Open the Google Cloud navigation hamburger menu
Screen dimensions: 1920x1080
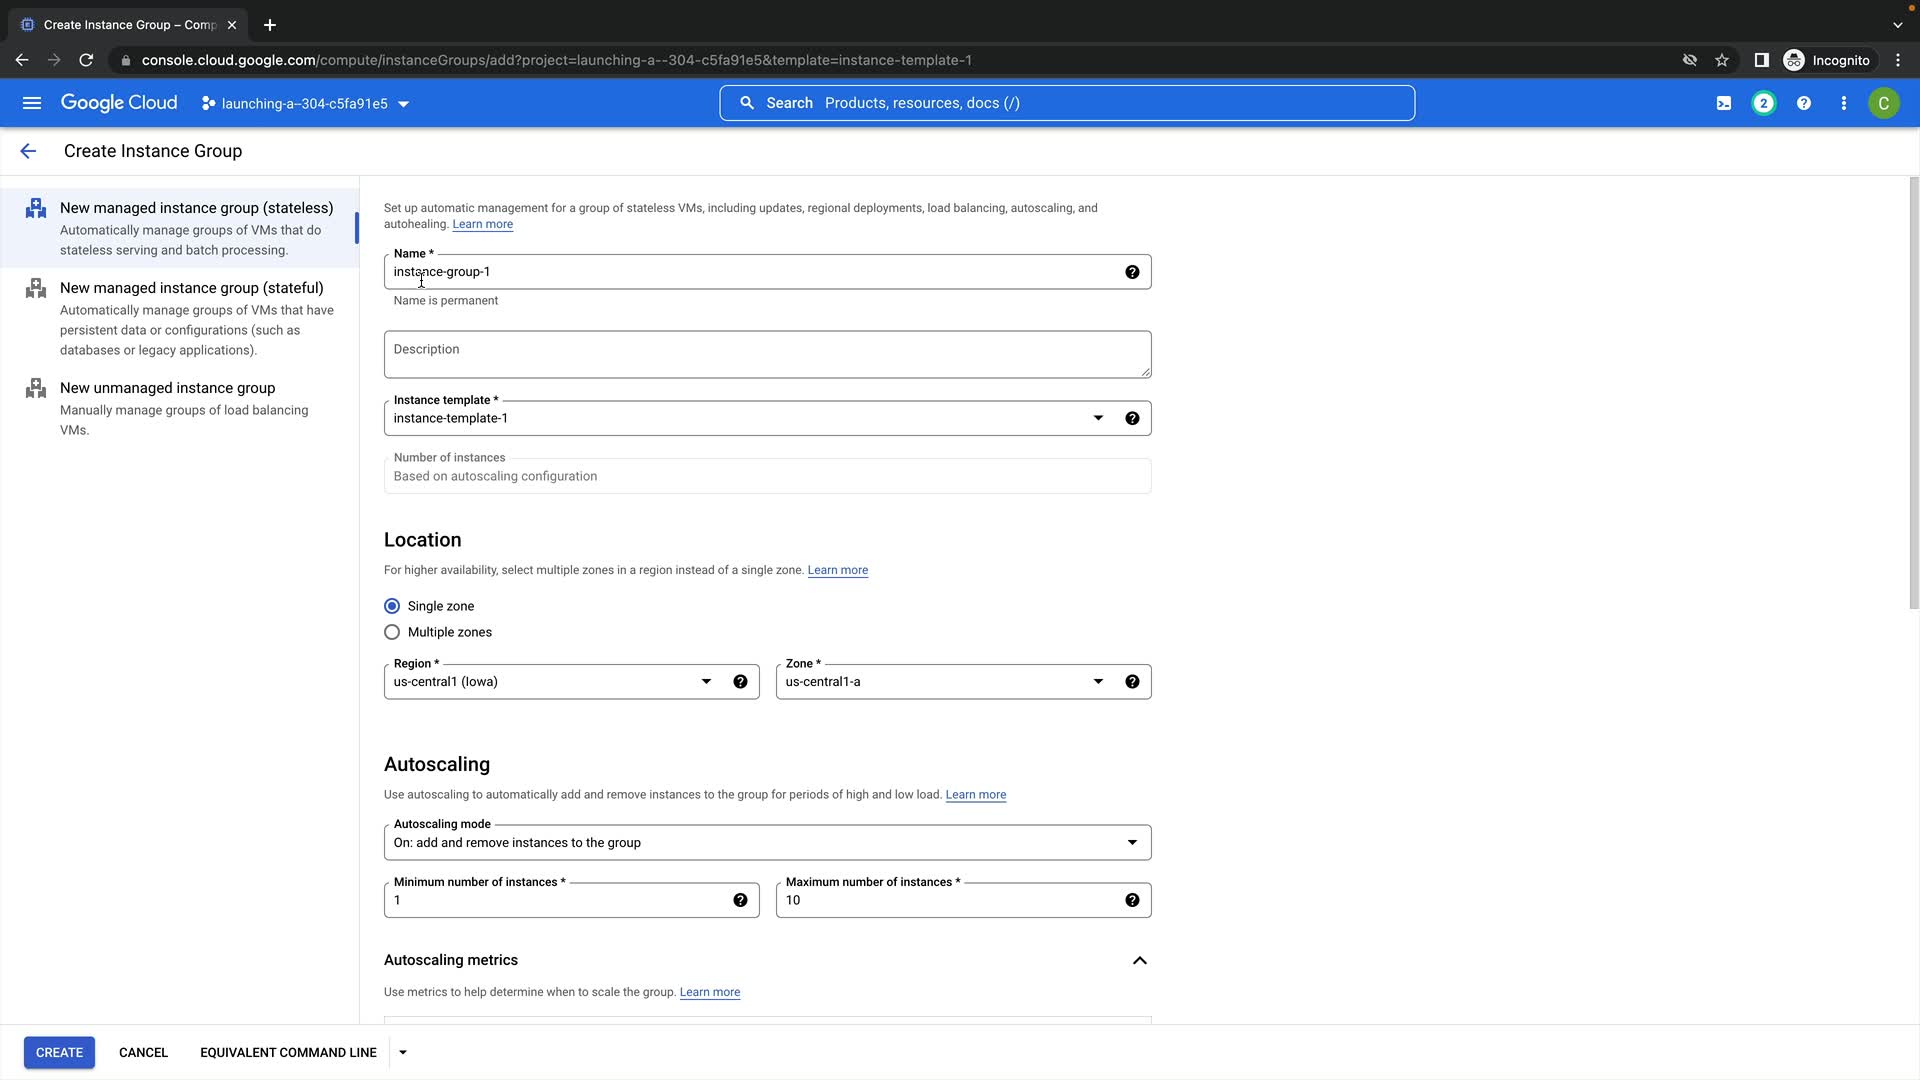(x=32, y=103)
